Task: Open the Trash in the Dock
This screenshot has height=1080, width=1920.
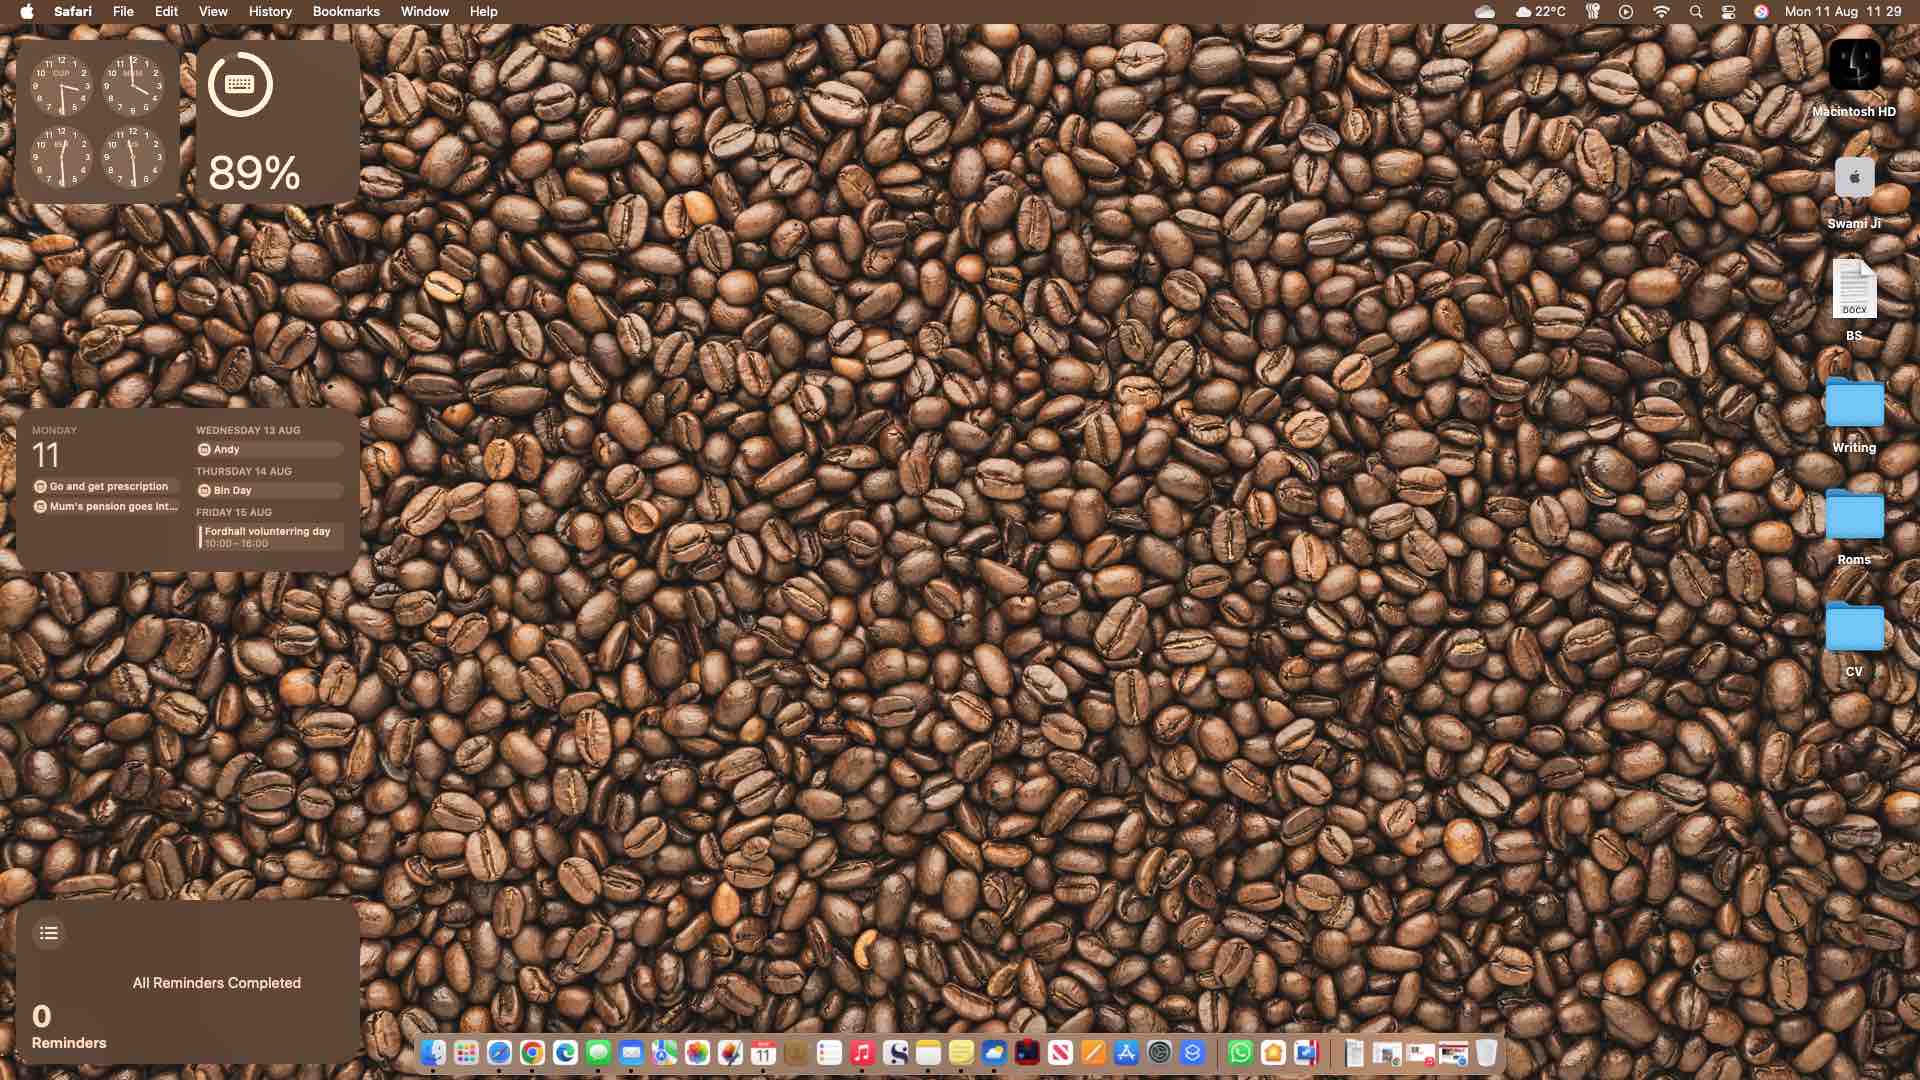Action: [x=1486, y=1053]
